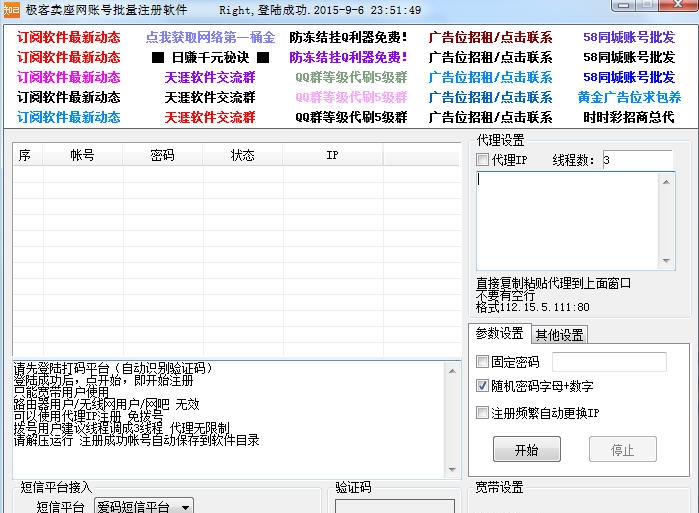Click the 状态 column header

click(242, 155)
